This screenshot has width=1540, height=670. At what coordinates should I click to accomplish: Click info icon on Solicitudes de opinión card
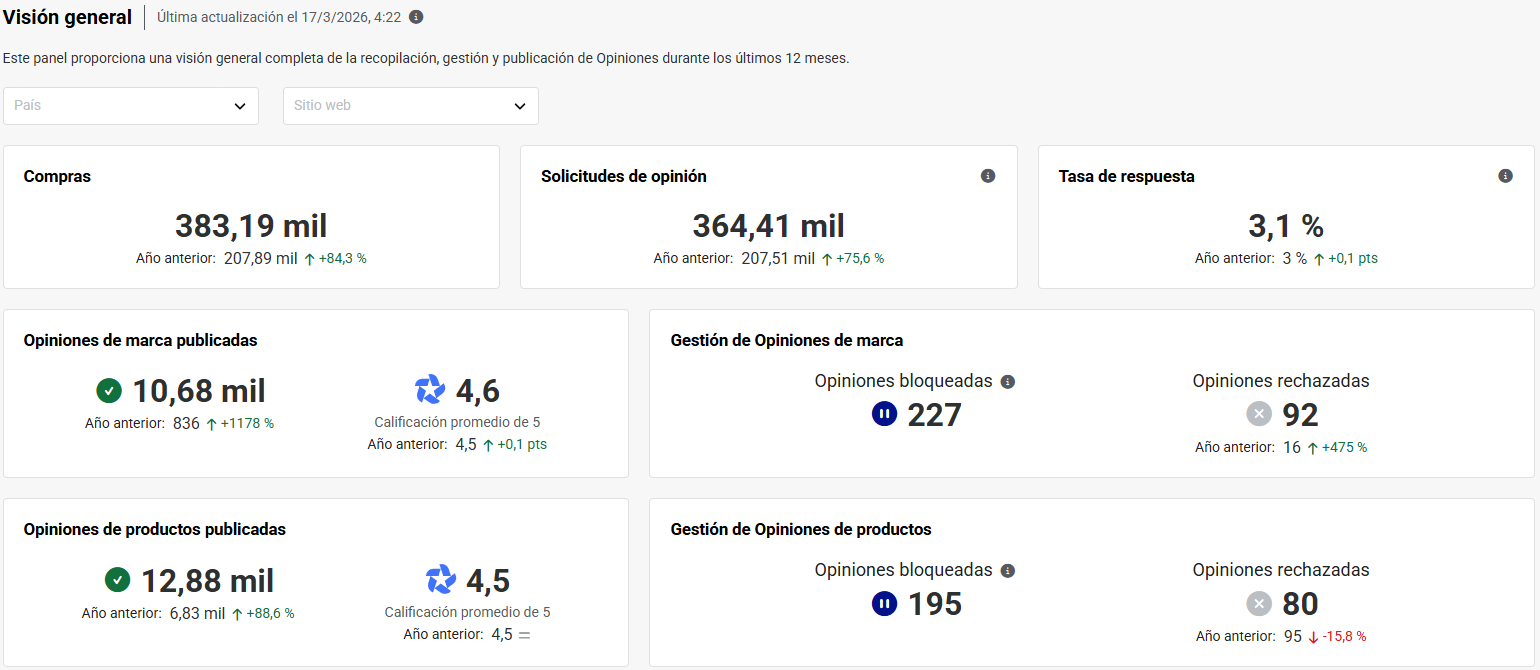988,176
